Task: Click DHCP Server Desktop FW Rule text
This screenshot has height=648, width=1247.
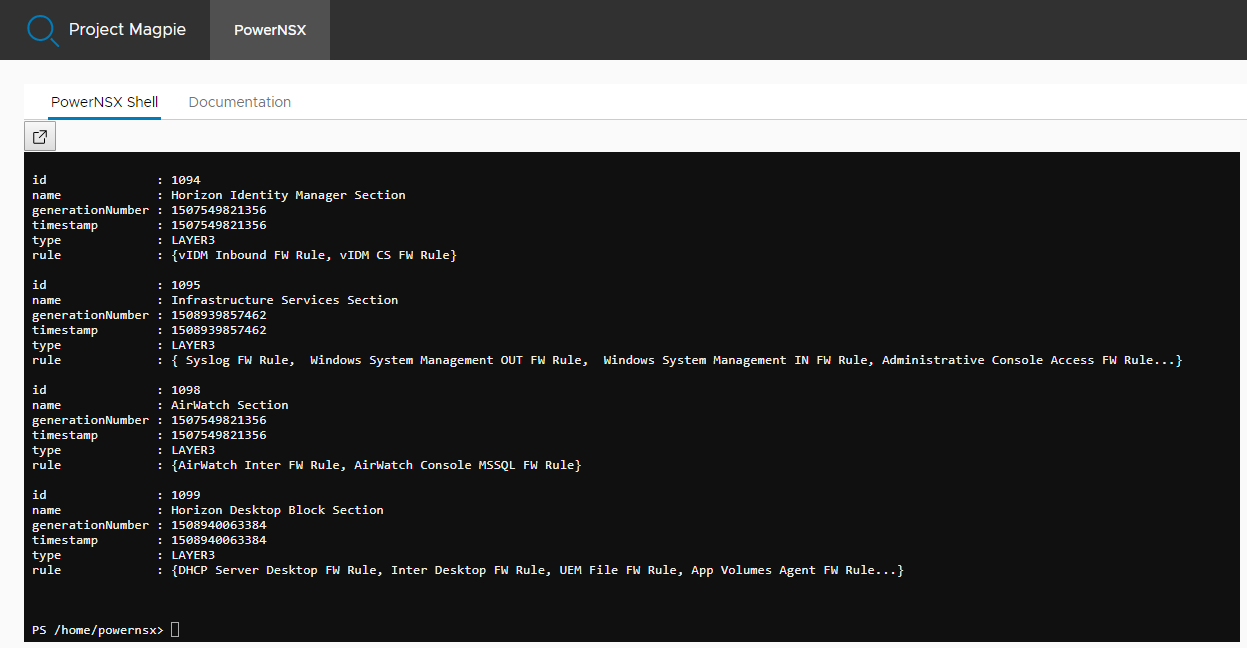Action: pos(277,570)
